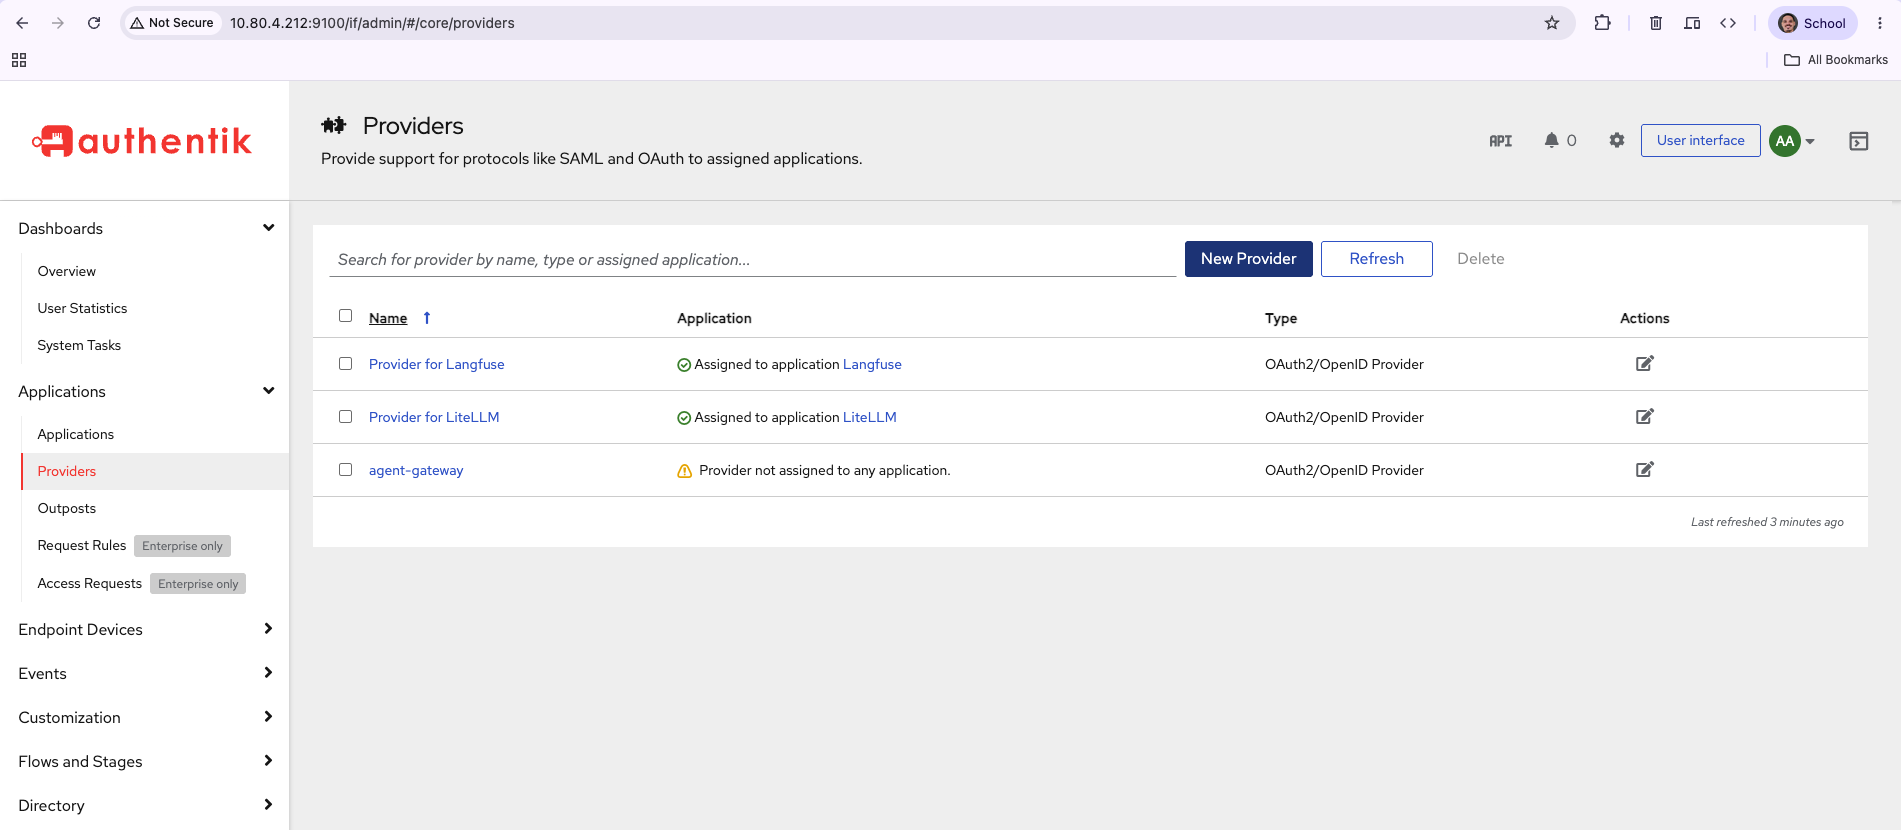This screenshot has height=830, width=1901.
Task: Open the browser apps grid icon
Action: click(x=19, y=60)
